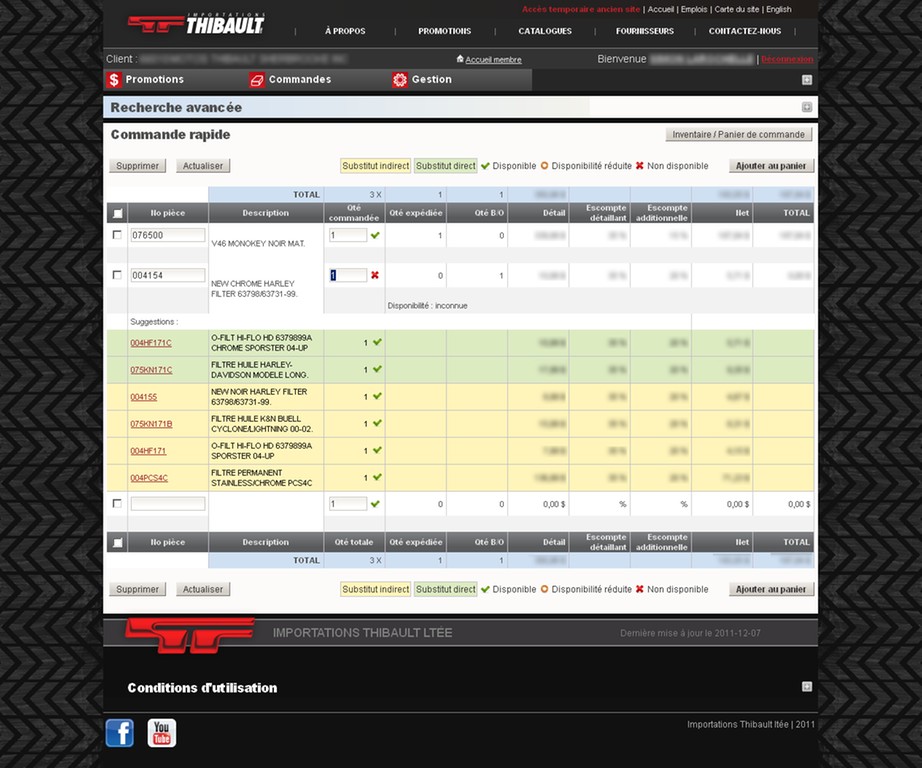
Task: Click the Déconnexion link to log out
Action: coord(787,59)
